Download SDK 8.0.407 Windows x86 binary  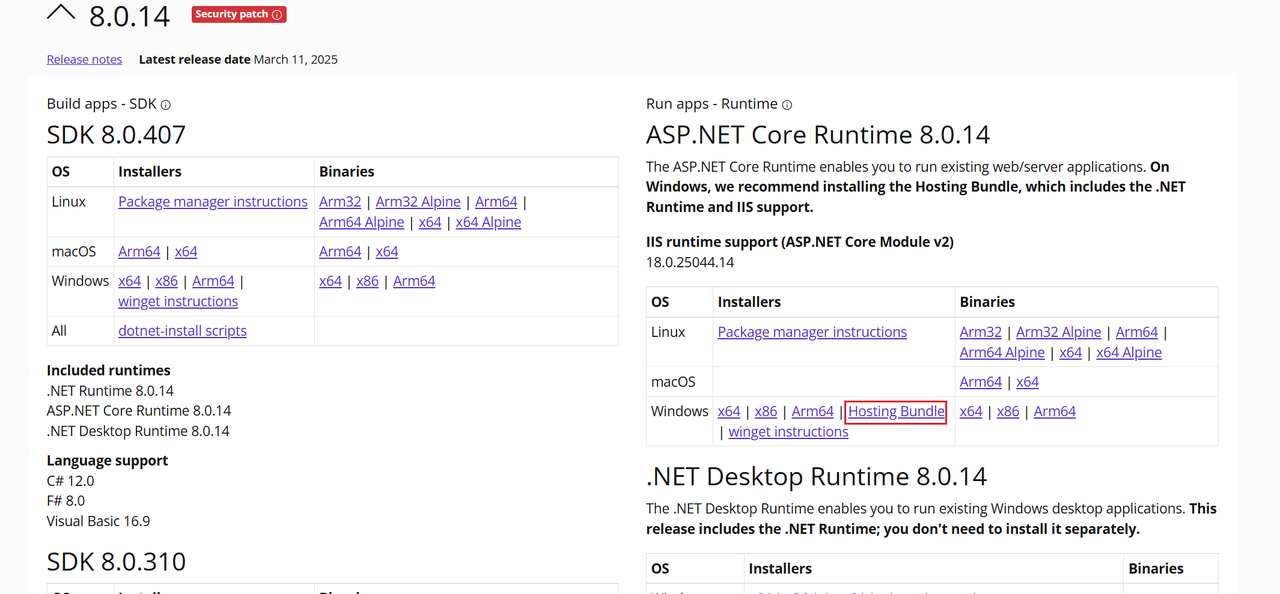point(368,281)
